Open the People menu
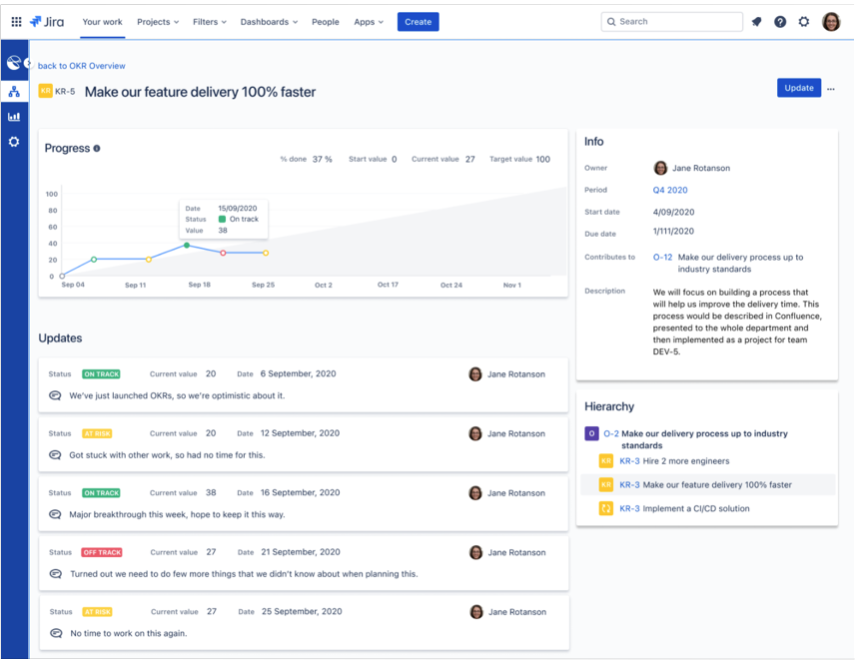This screenshot has height=663, width=855. (x=325, y=21)
